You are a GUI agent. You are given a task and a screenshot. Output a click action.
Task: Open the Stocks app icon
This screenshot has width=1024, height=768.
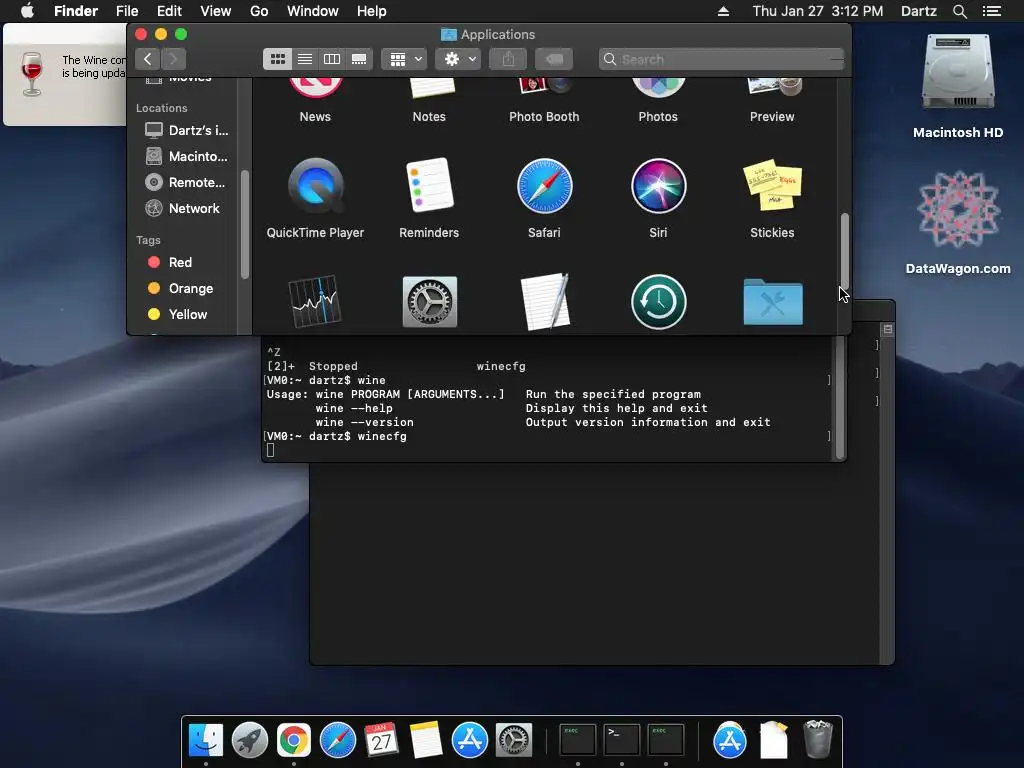click(315, 301)
